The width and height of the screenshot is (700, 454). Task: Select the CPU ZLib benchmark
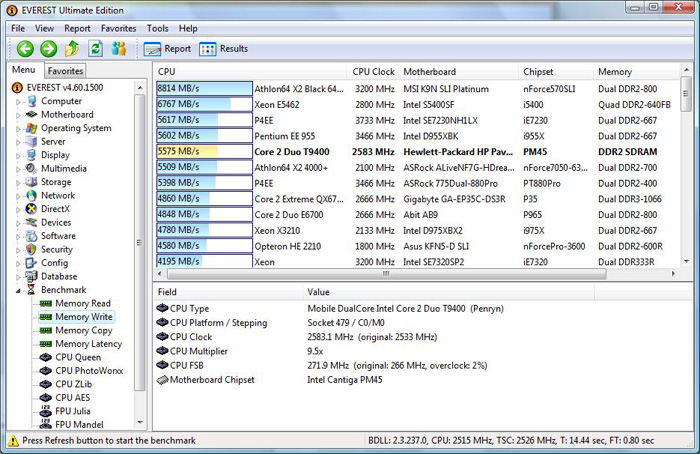click(x=74, y=384)
